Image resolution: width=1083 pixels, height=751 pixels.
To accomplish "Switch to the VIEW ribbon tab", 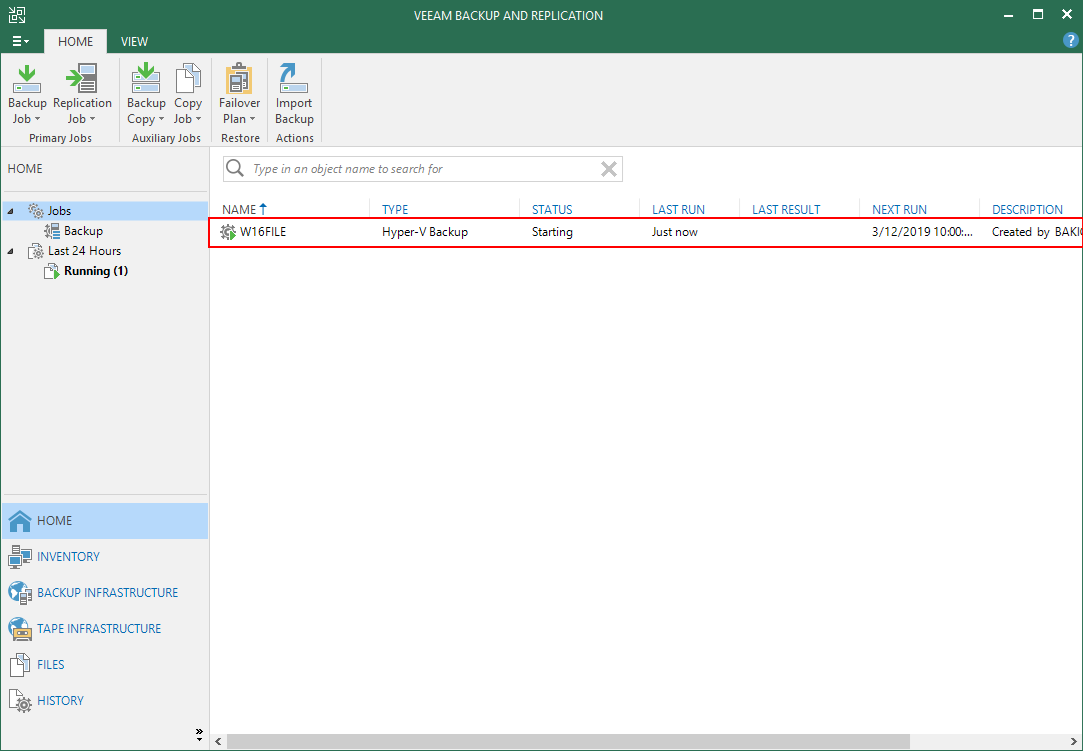I will pos(134,41).
